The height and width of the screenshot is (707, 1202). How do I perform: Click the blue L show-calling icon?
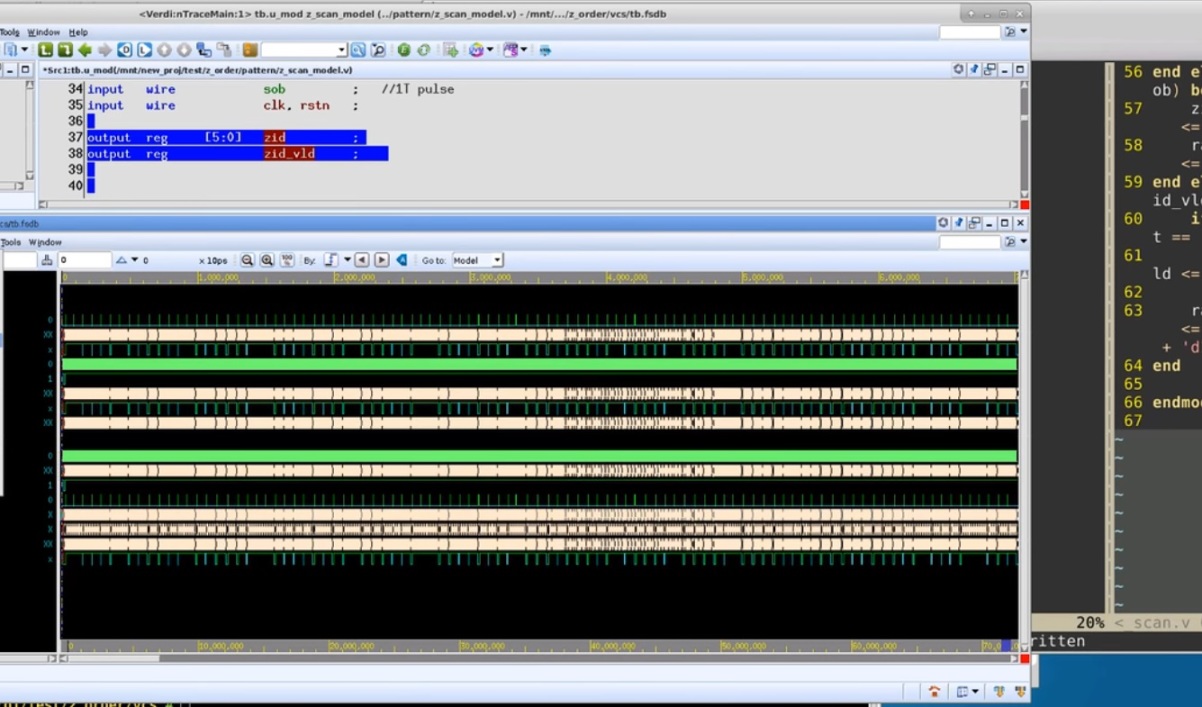(144, 50)
